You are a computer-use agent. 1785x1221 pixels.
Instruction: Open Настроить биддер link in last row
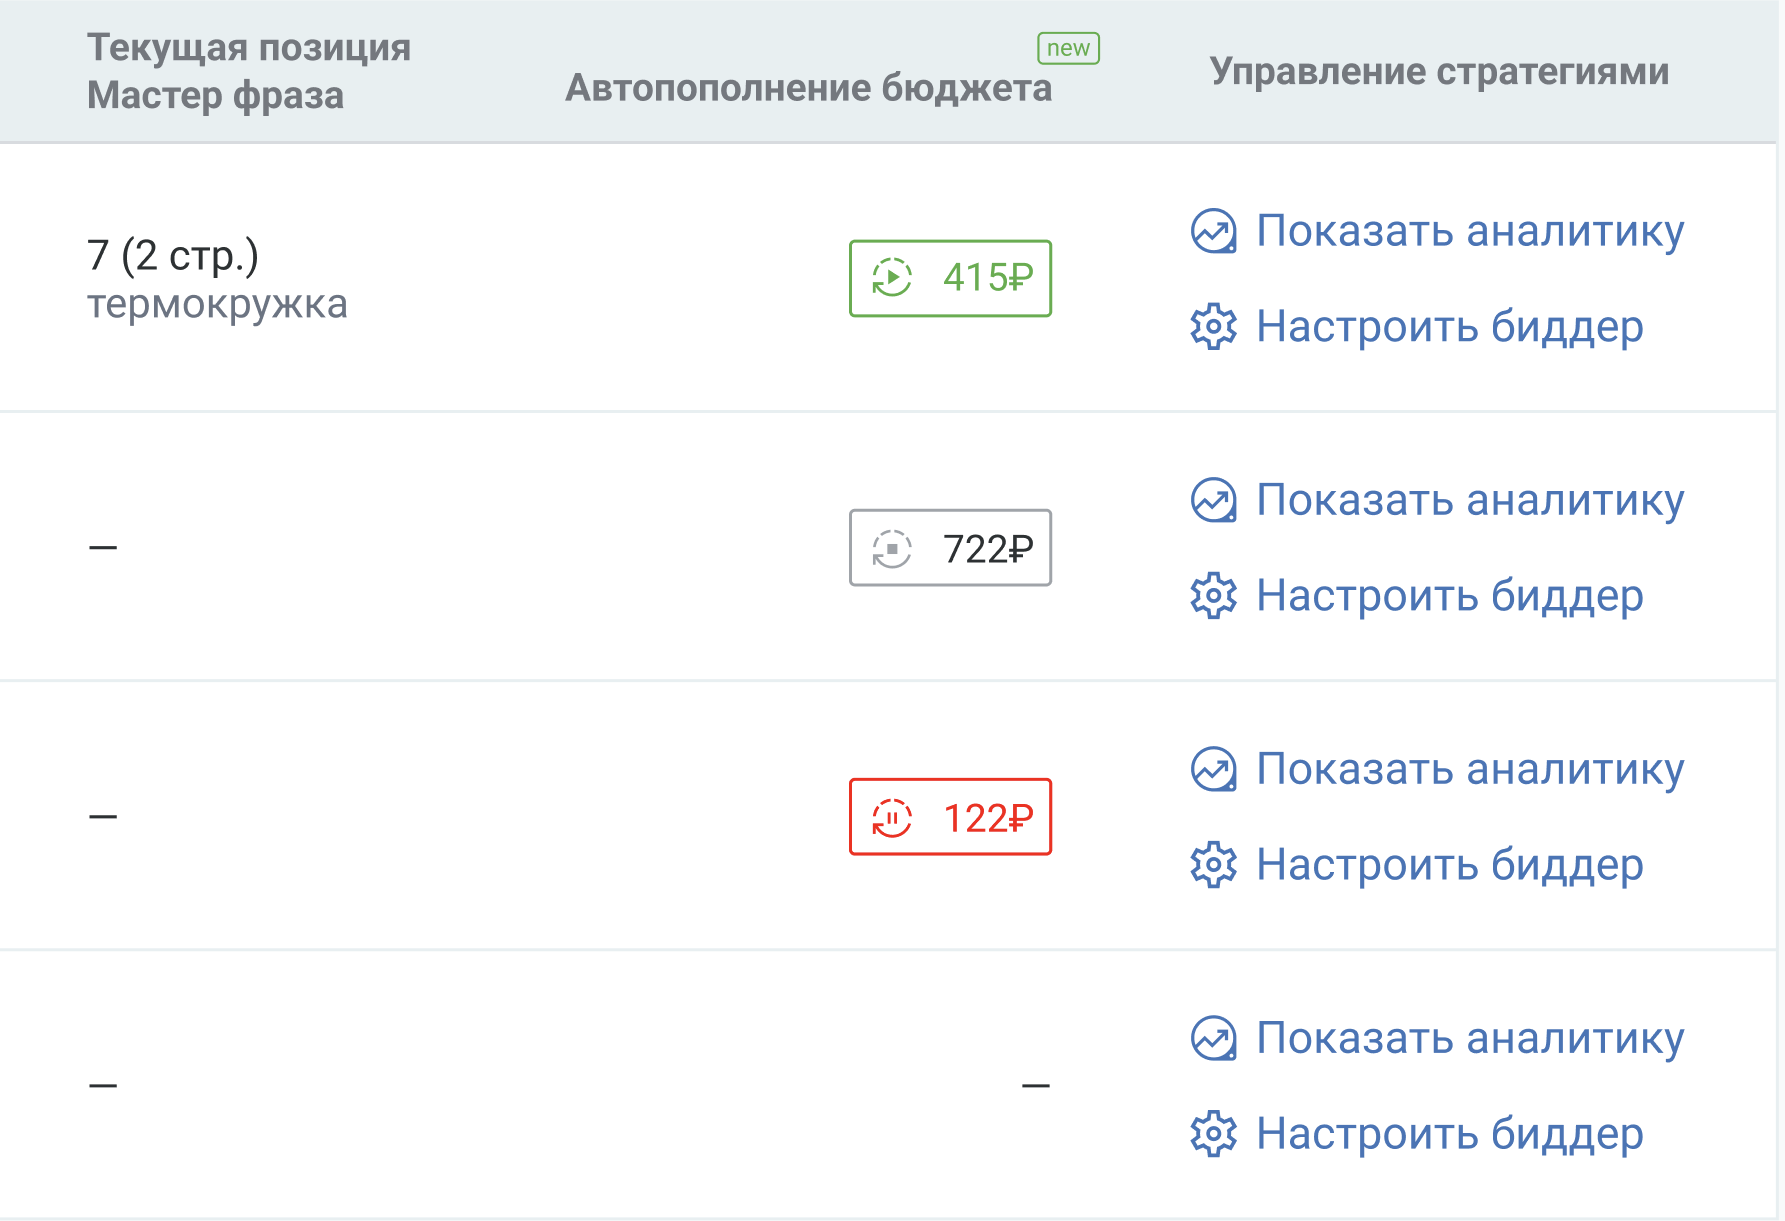[x=1450, y=1134]
